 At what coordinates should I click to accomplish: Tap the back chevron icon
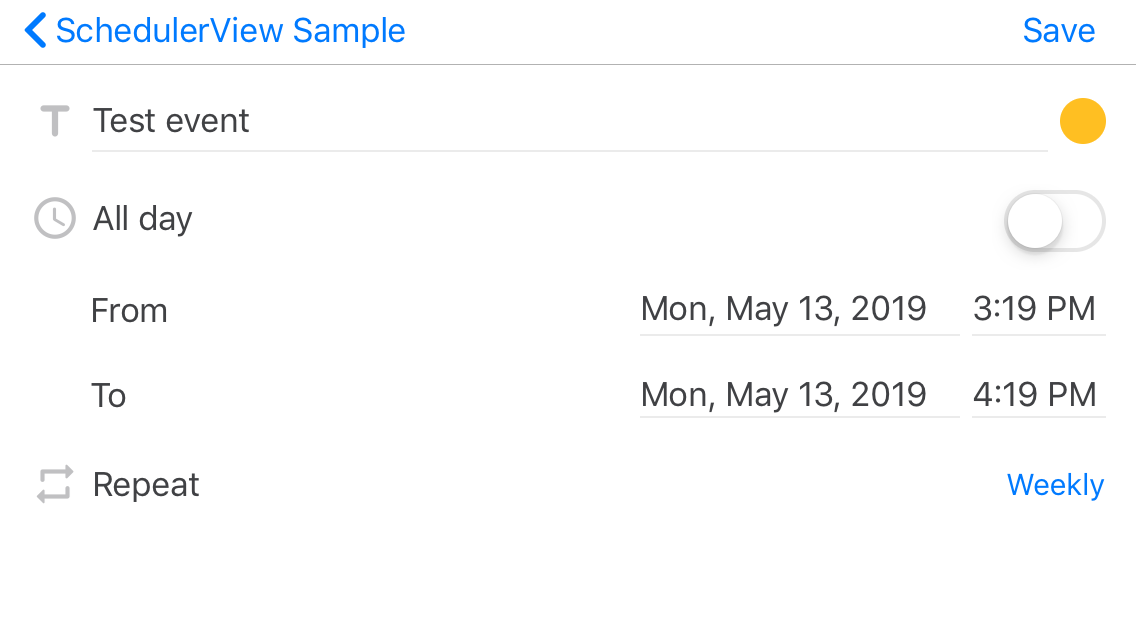[x=35, y=30]
